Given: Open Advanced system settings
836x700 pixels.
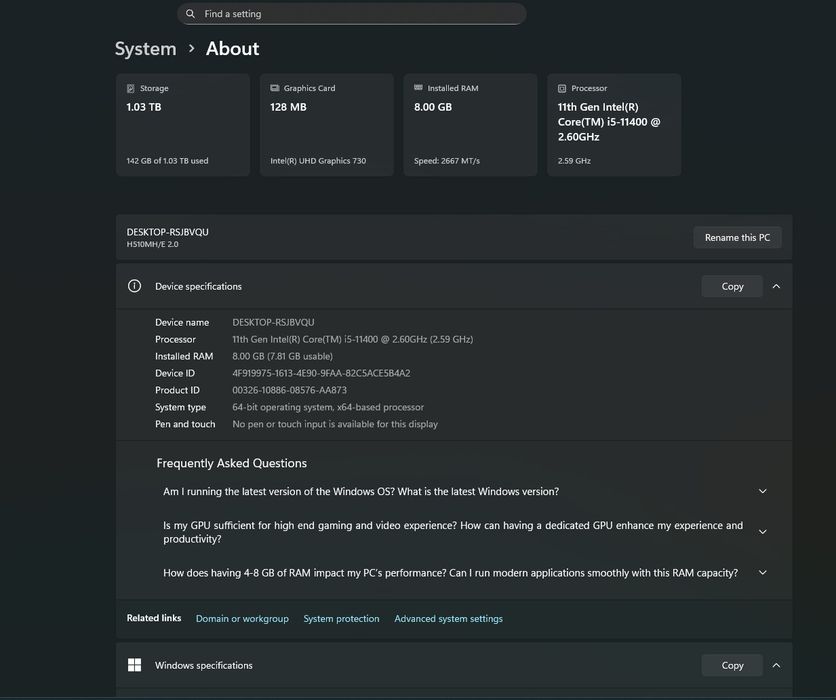Looking at the screenshot, I should (448, 619).
